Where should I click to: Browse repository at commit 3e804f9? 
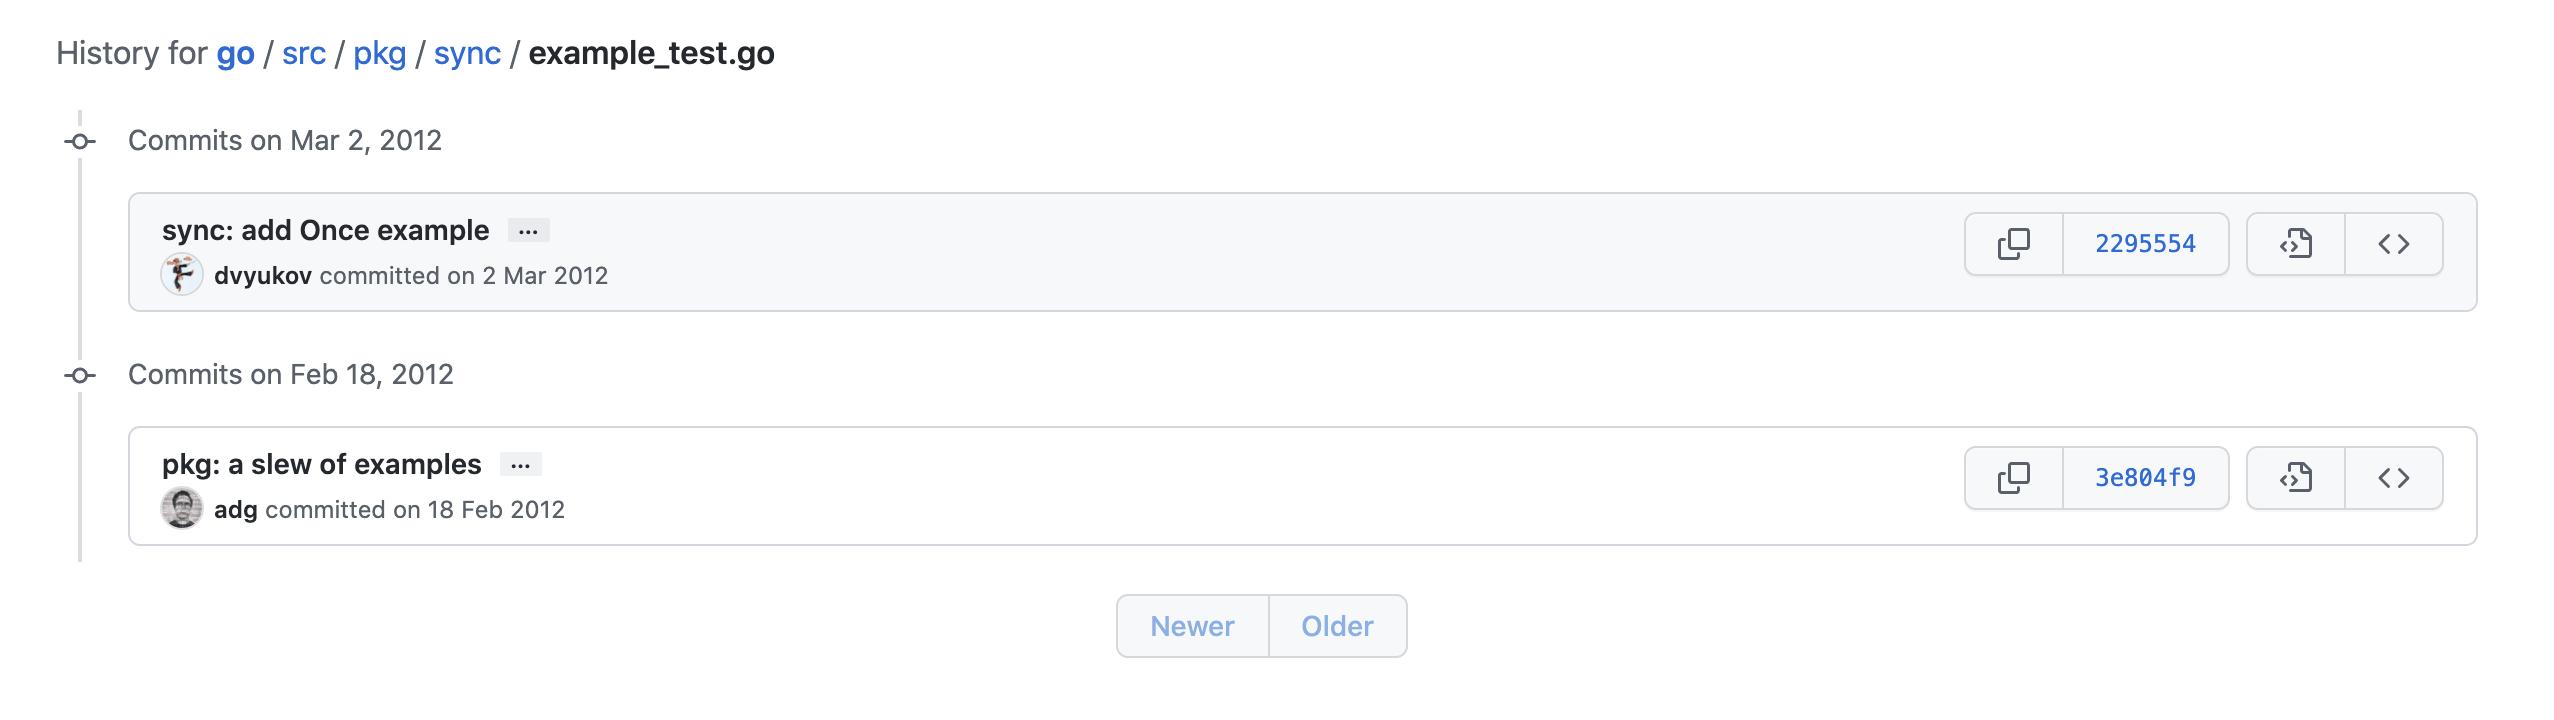click(x=2394, y=478)
